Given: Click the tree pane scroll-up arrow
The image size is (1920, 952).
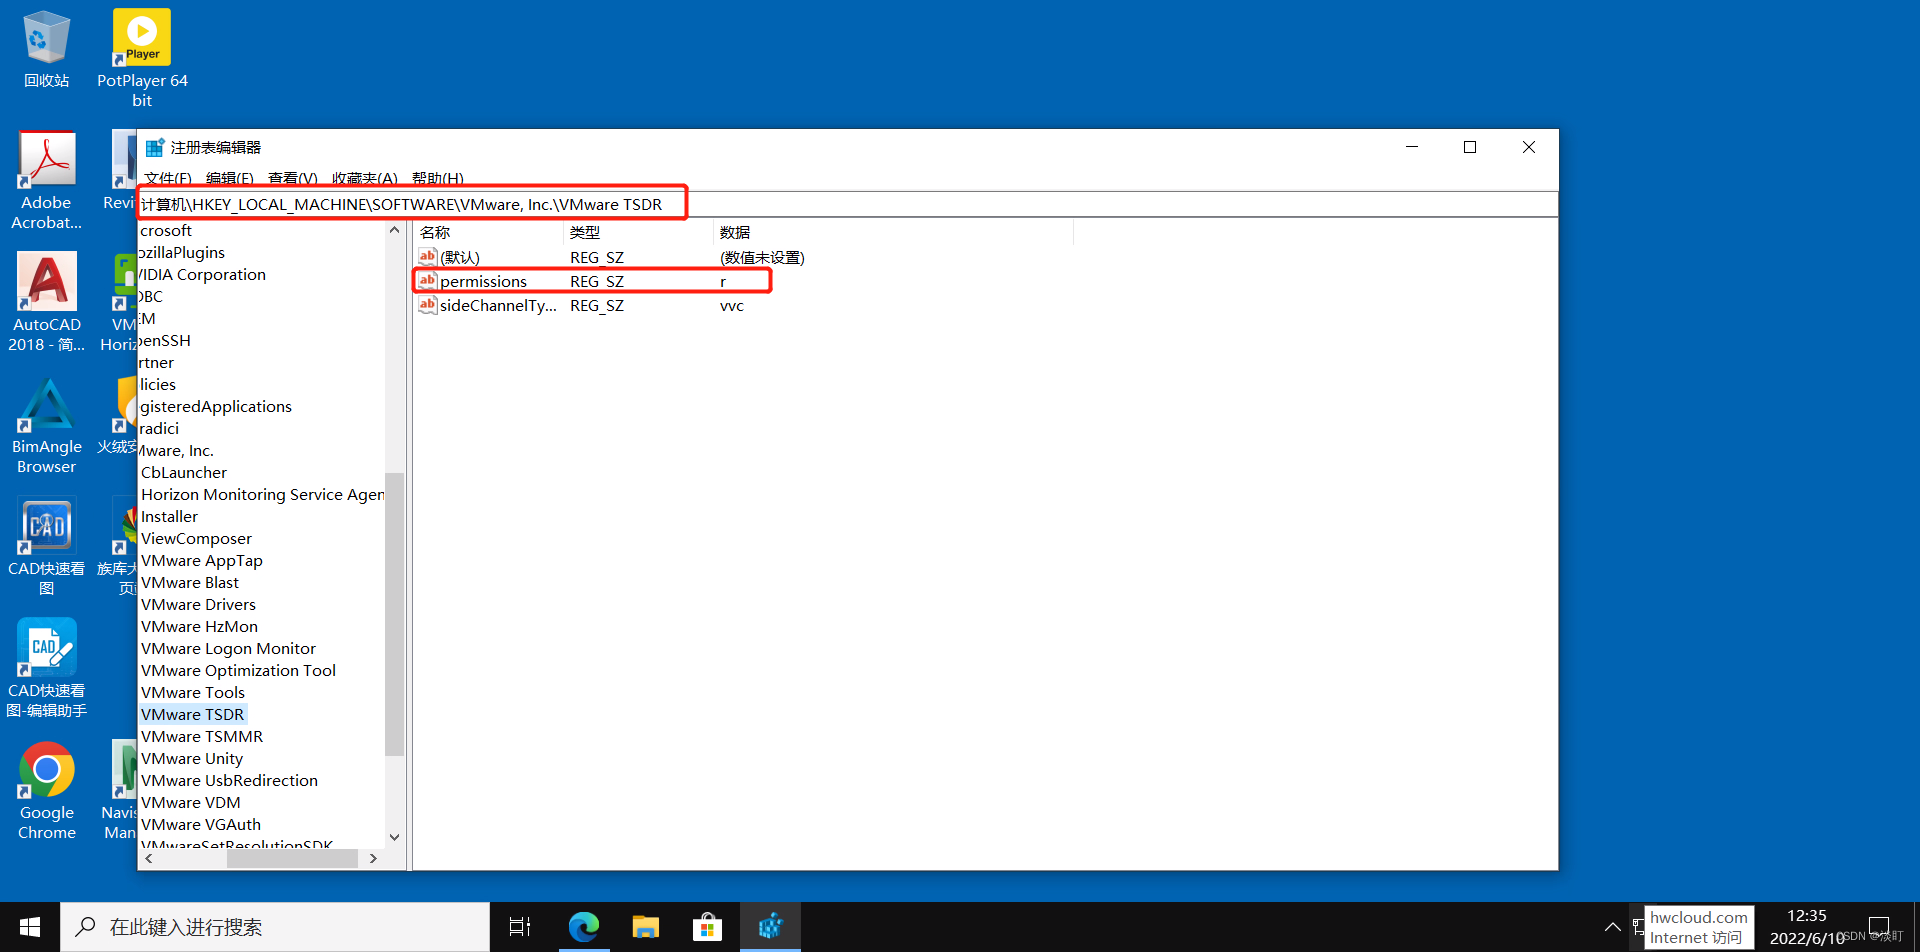Looking at the screenshot, I should (x=394, y=230).
